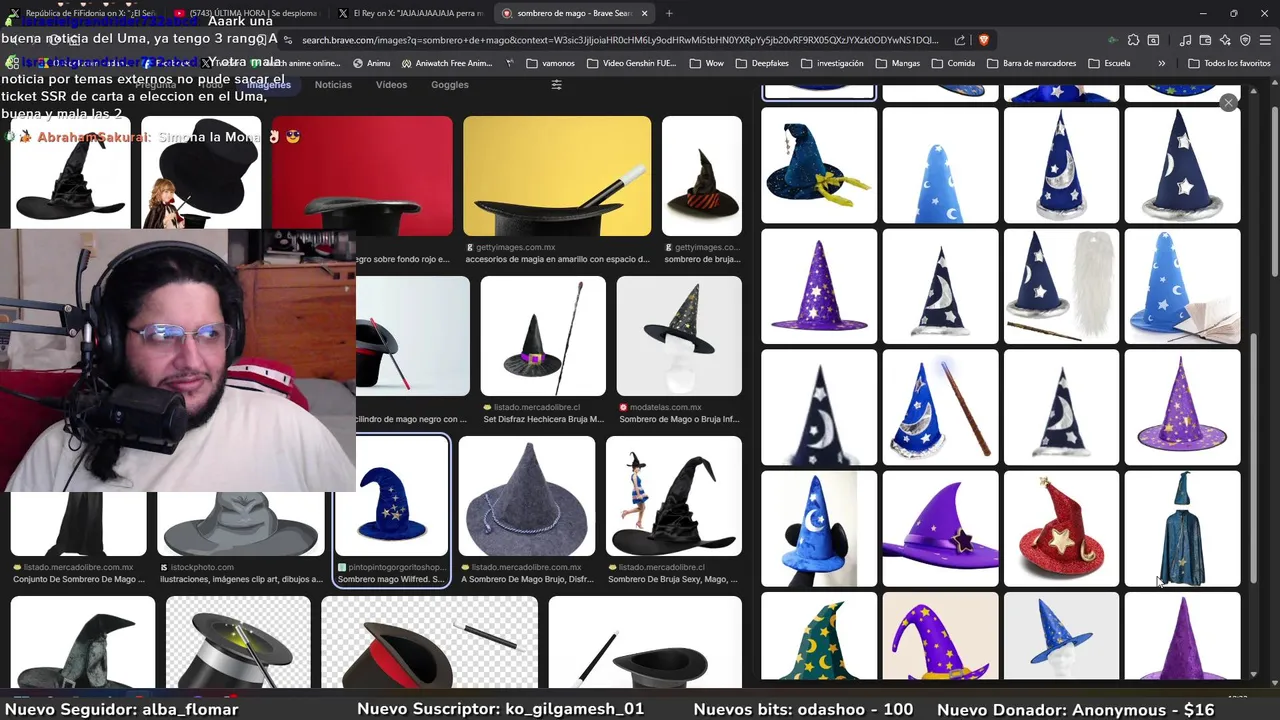Select purple witch hat with star buckle

[940, 529]
